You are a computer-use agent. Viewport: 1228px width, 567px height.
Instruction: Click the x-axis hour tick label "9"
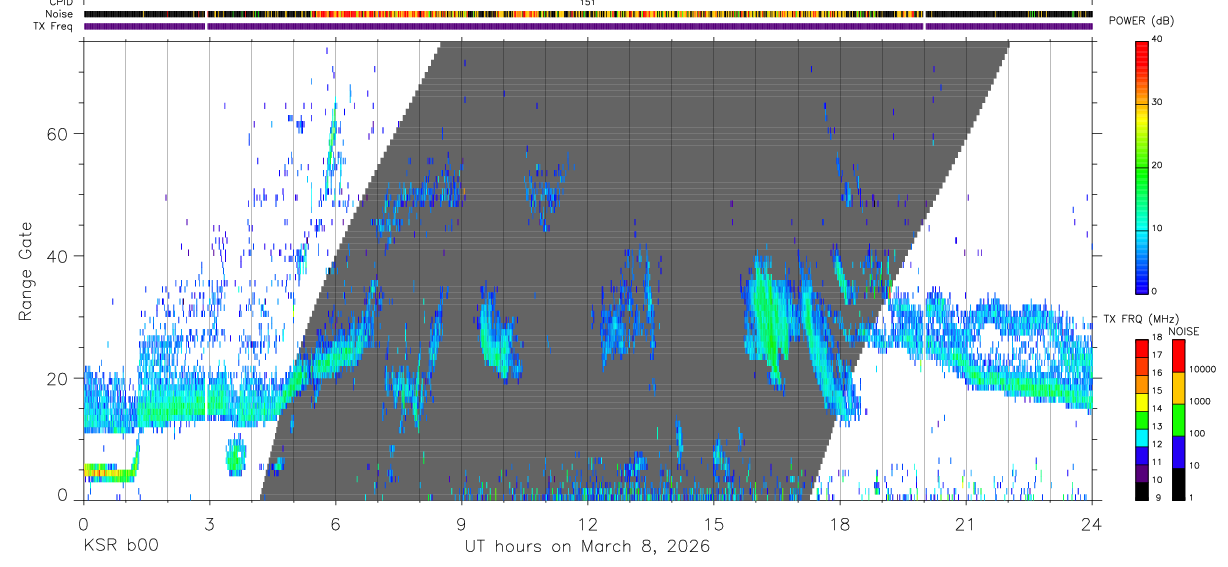pyautogui.click(x=461, y=522)
